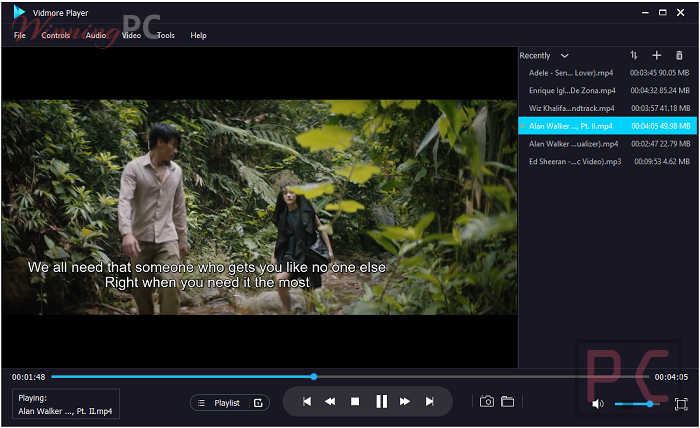Click the total duration 00:04:05 by seek bar
The width and height of the screenshot is (700, 428).
(x=671, y=377)
